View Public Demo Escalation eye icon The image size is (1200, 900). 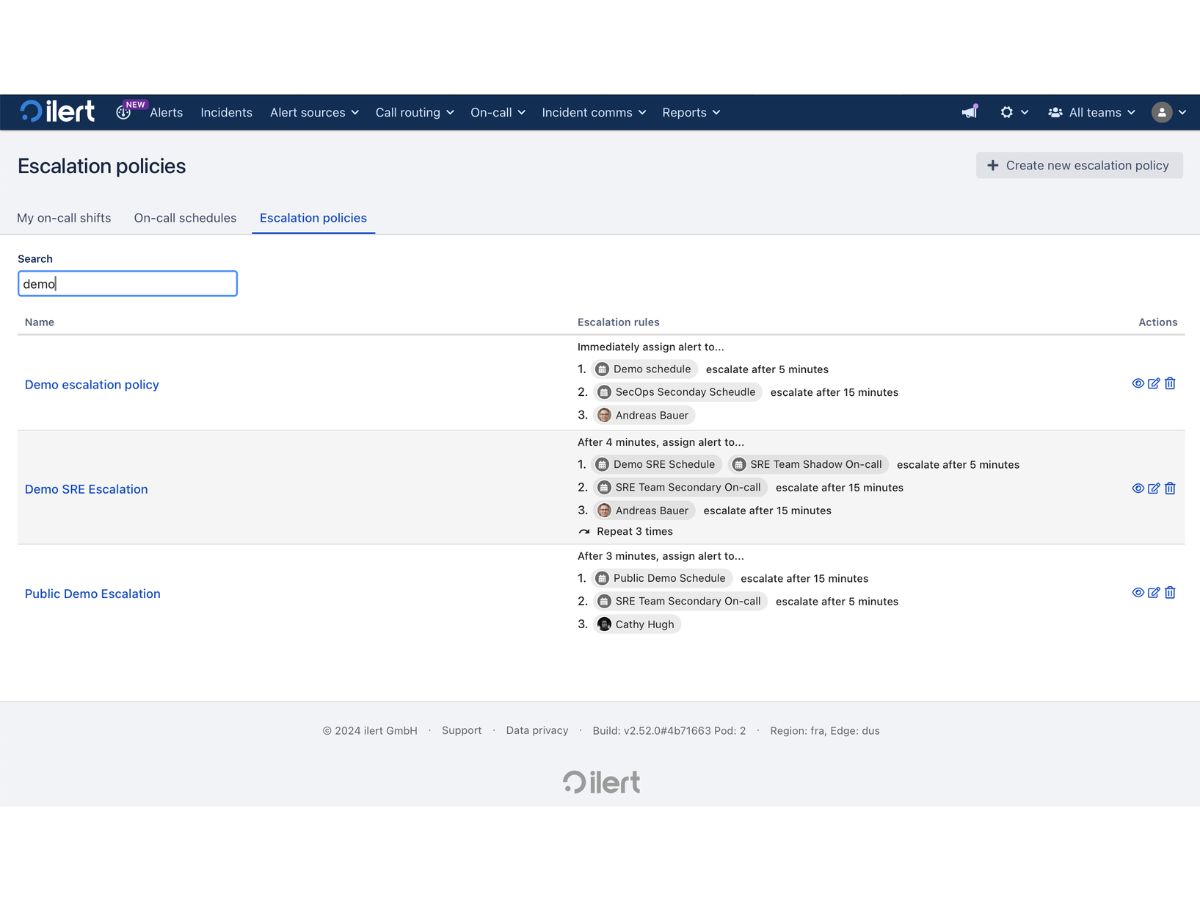coord(1138,592)
